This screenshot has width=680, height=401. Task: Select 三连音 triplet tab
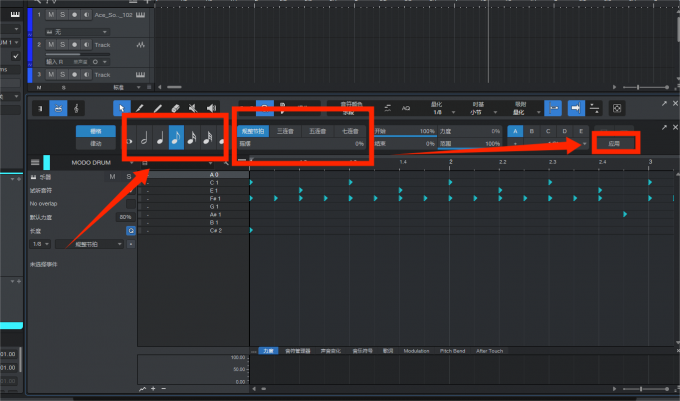[x=285, y=131]
